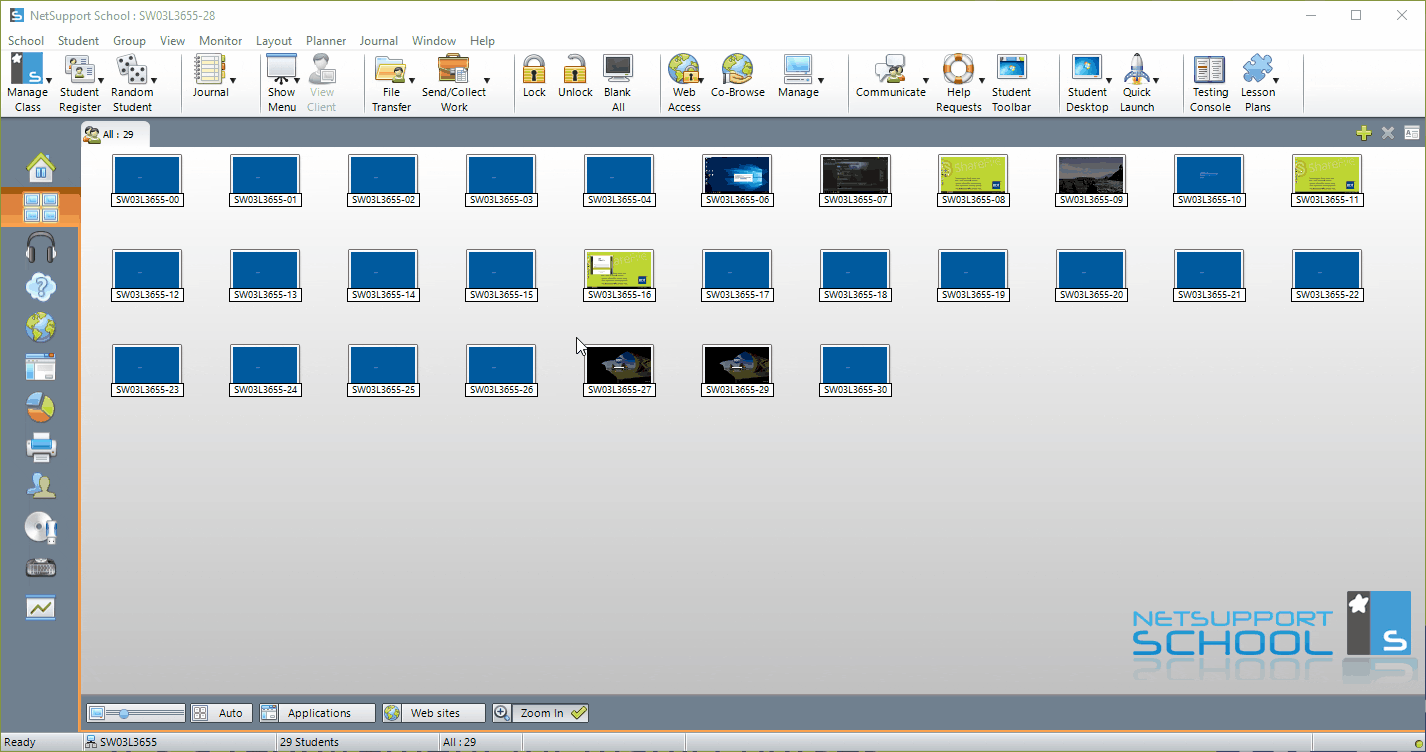Click the Lock students padlock icon

pyautogui.click(x=534, y=72)
